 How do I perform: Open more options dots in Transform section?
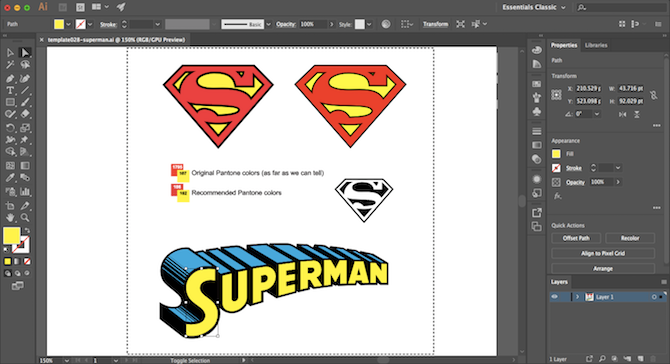656,126
